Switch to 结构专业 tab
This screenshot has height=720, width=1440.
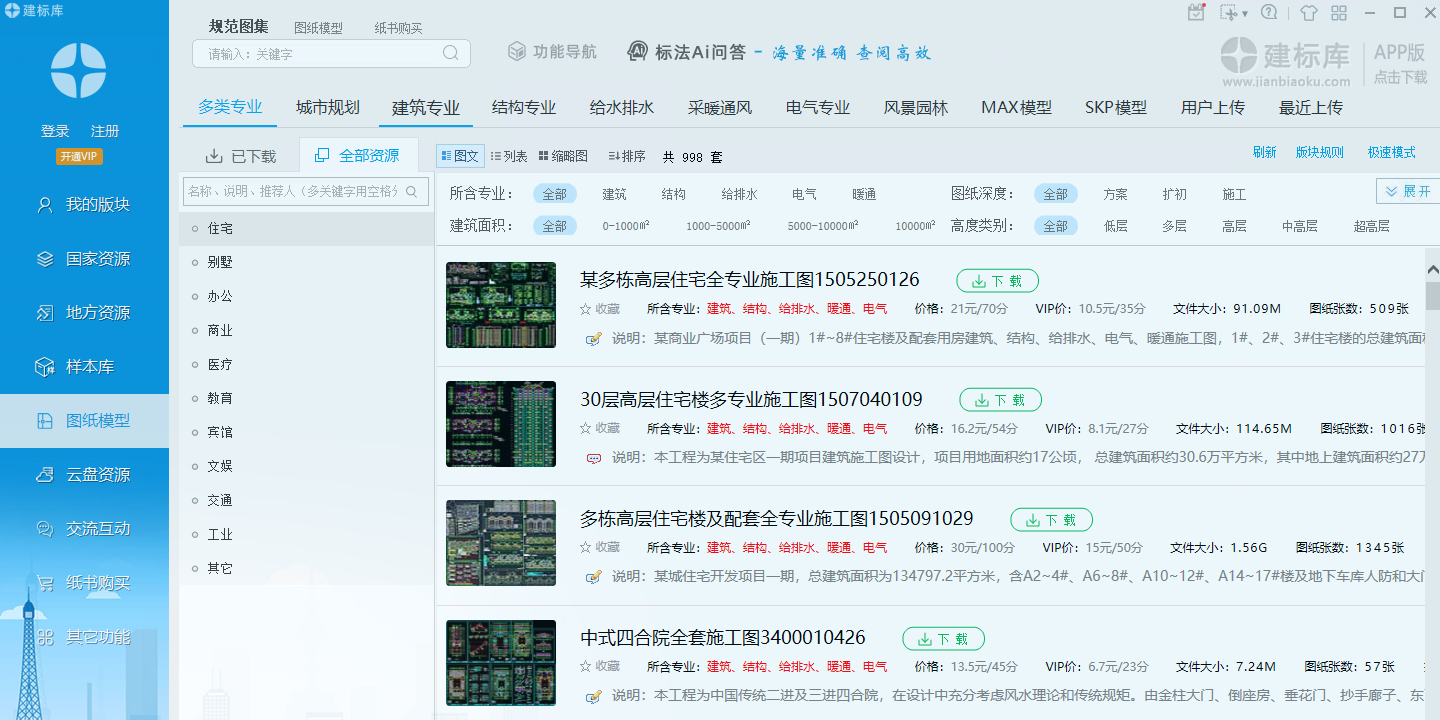click(x=524, y=108)
